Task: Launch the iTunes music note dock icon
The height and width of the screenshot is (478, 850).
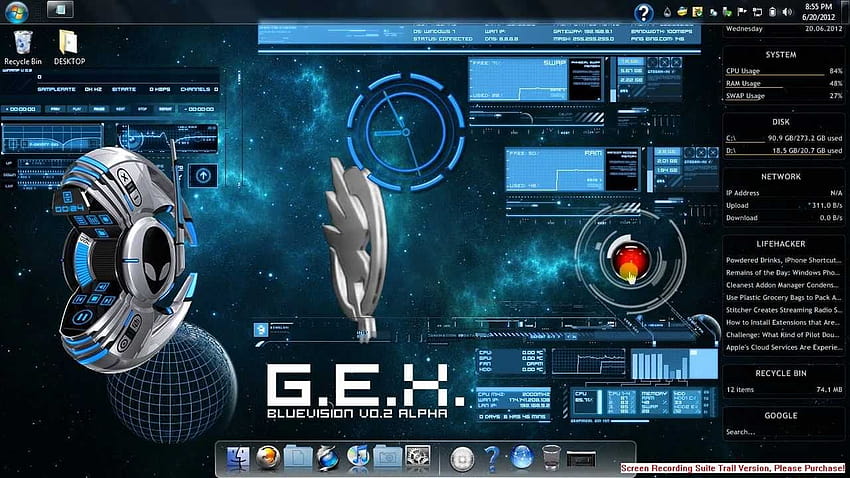Action: tap(357, 458)
